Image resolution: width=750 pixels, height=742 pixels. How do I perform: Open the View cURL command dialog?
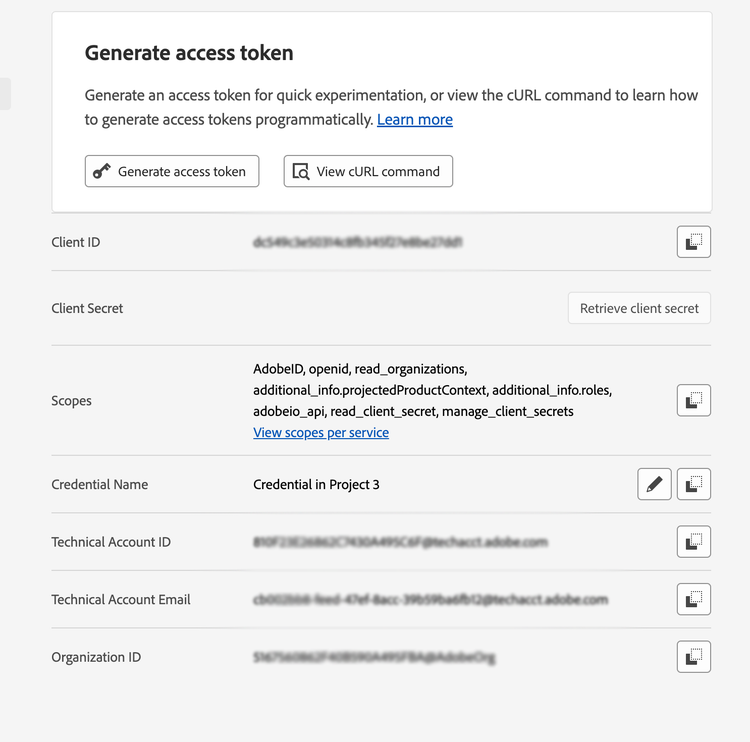(x=368, y=171)
